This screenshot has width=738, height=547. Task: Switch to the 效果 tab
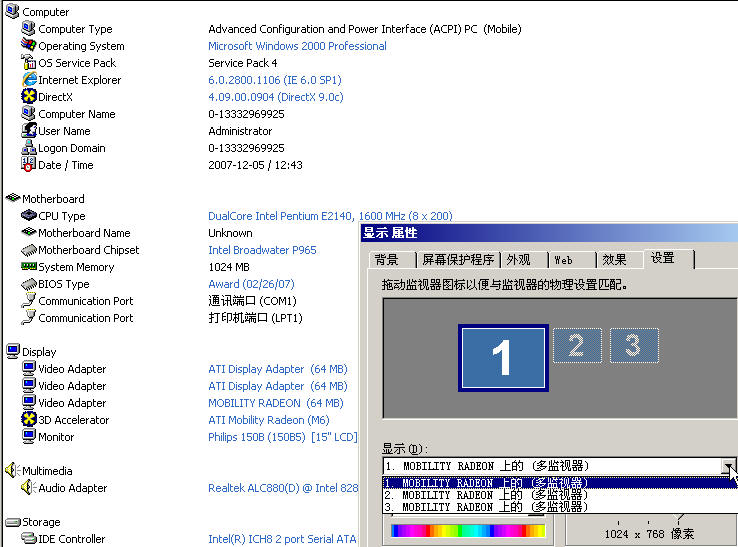tap(619, 260)
